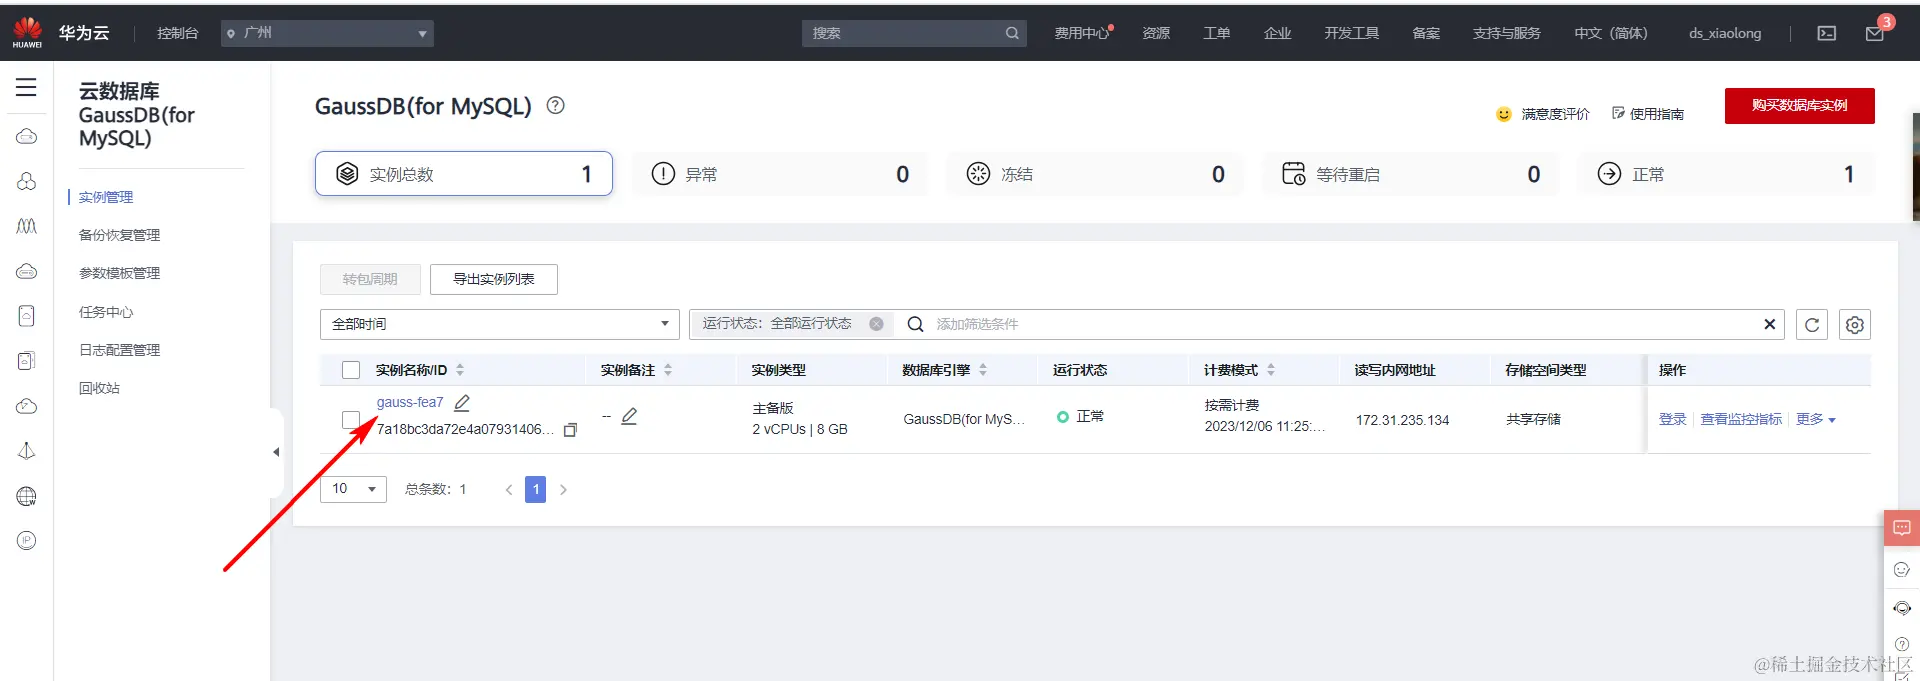Click the globe icon in left rail

(27, 496)
